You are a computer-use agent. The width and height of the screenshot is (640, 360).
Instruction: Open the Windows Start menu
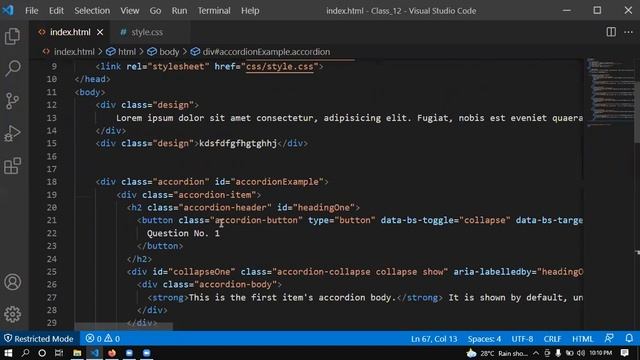(8, 353)
